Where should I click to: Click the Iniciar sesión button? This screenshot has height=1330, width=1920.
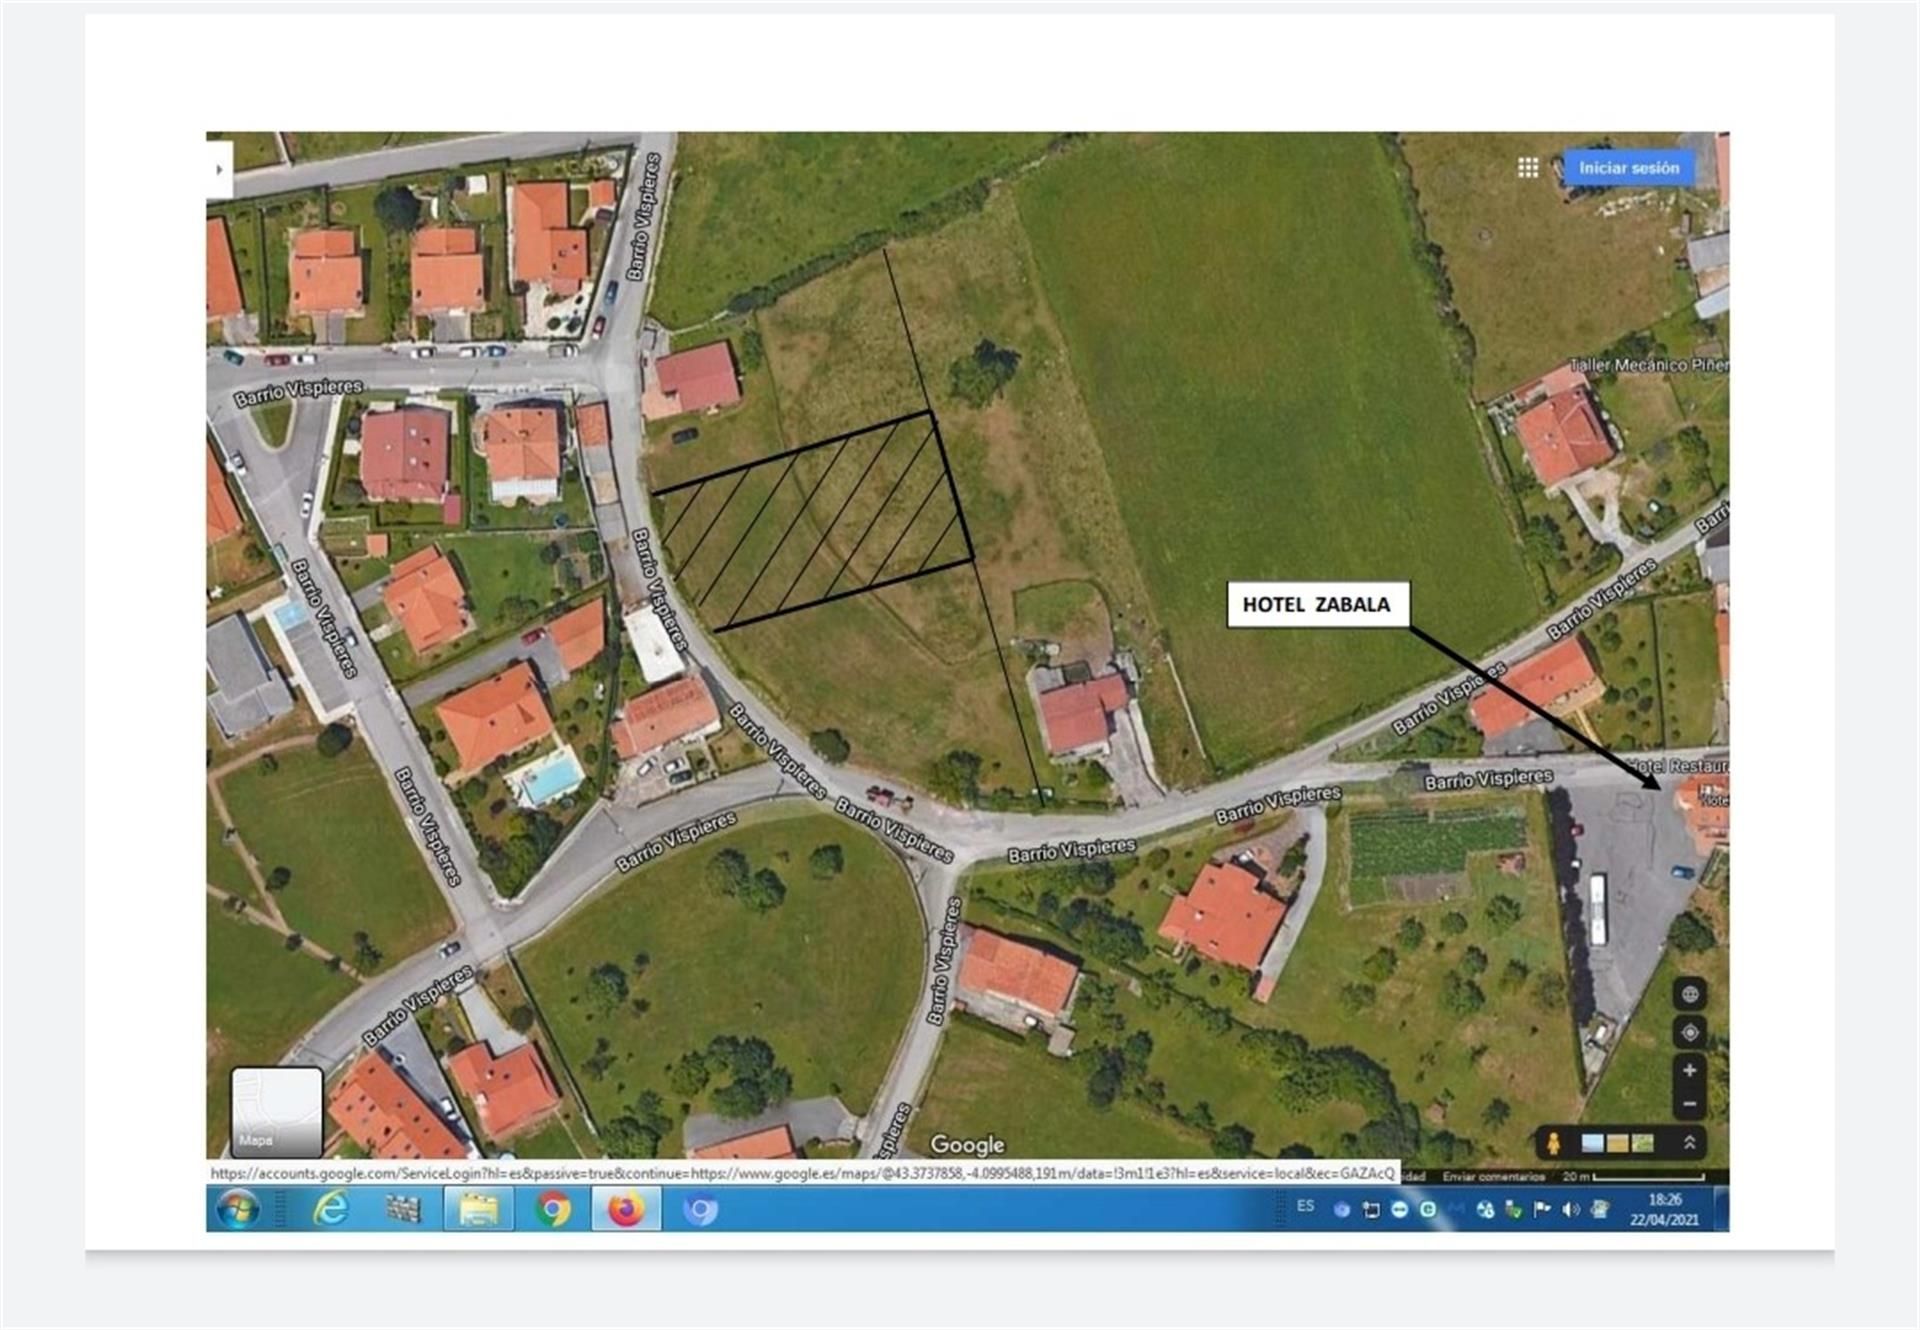[1628, 168]
